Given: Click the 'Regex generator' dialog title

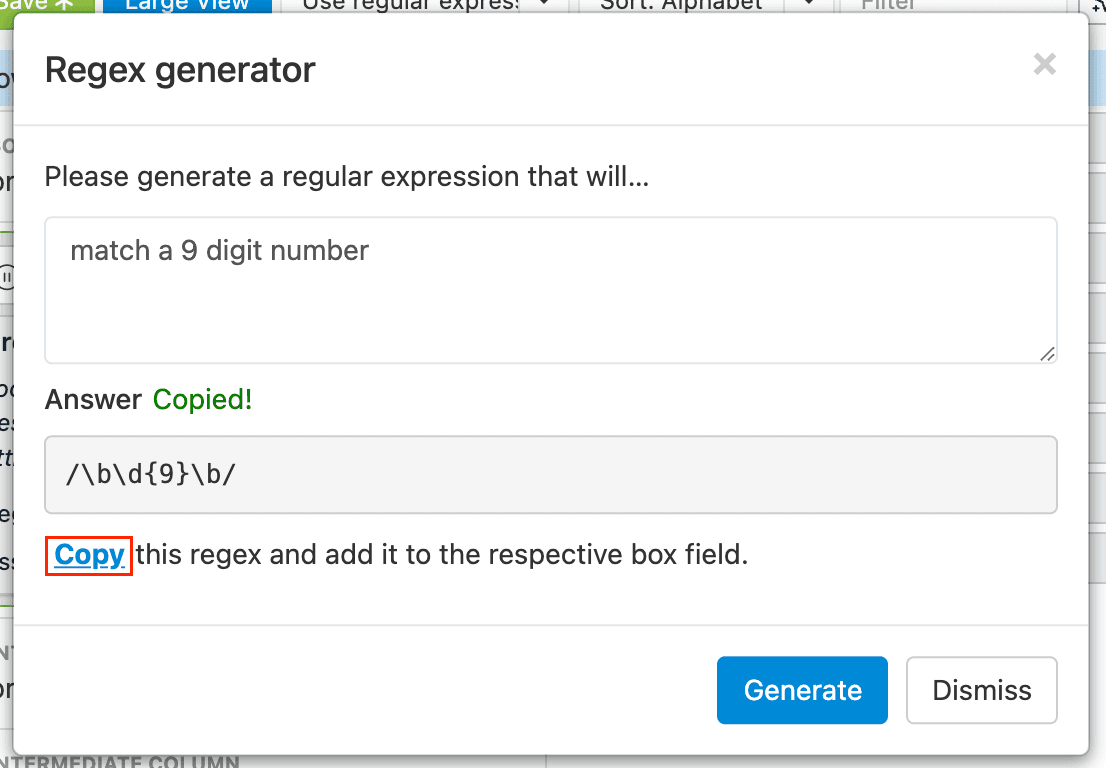Looking at the screenshot, I should click(x=180, y=70).
